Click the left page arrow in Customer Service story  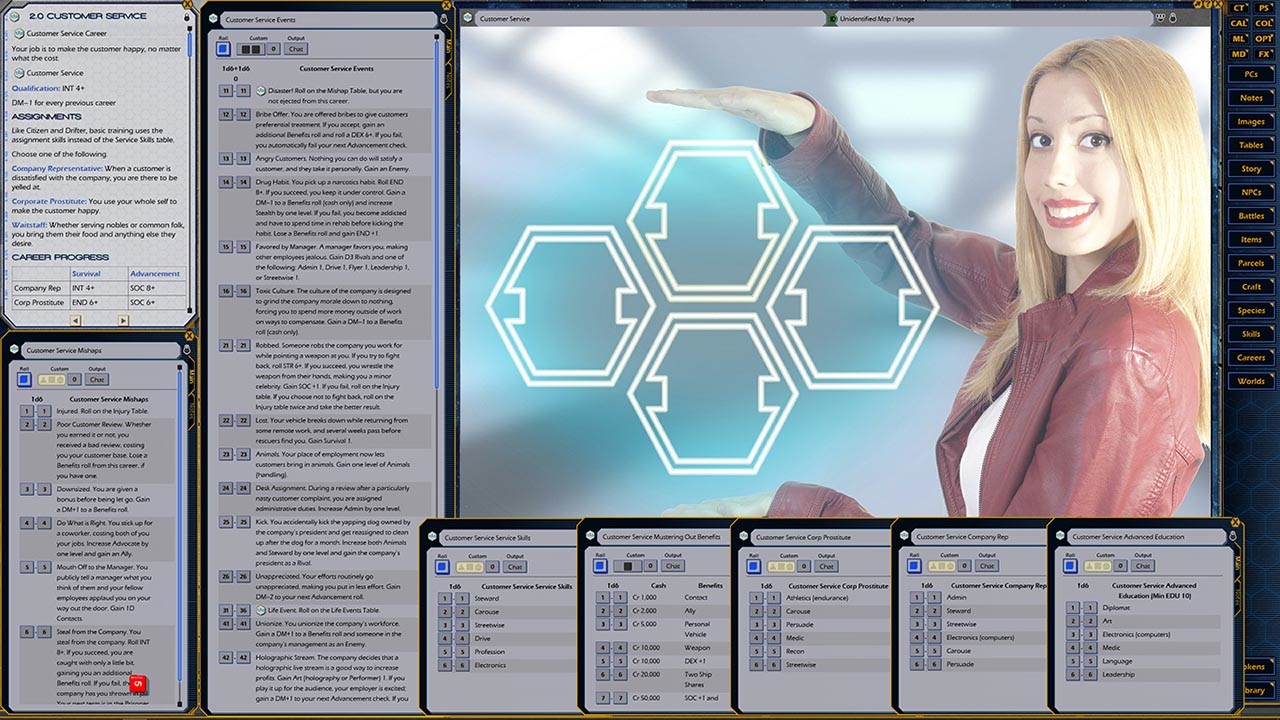click(x=75, y=320)
